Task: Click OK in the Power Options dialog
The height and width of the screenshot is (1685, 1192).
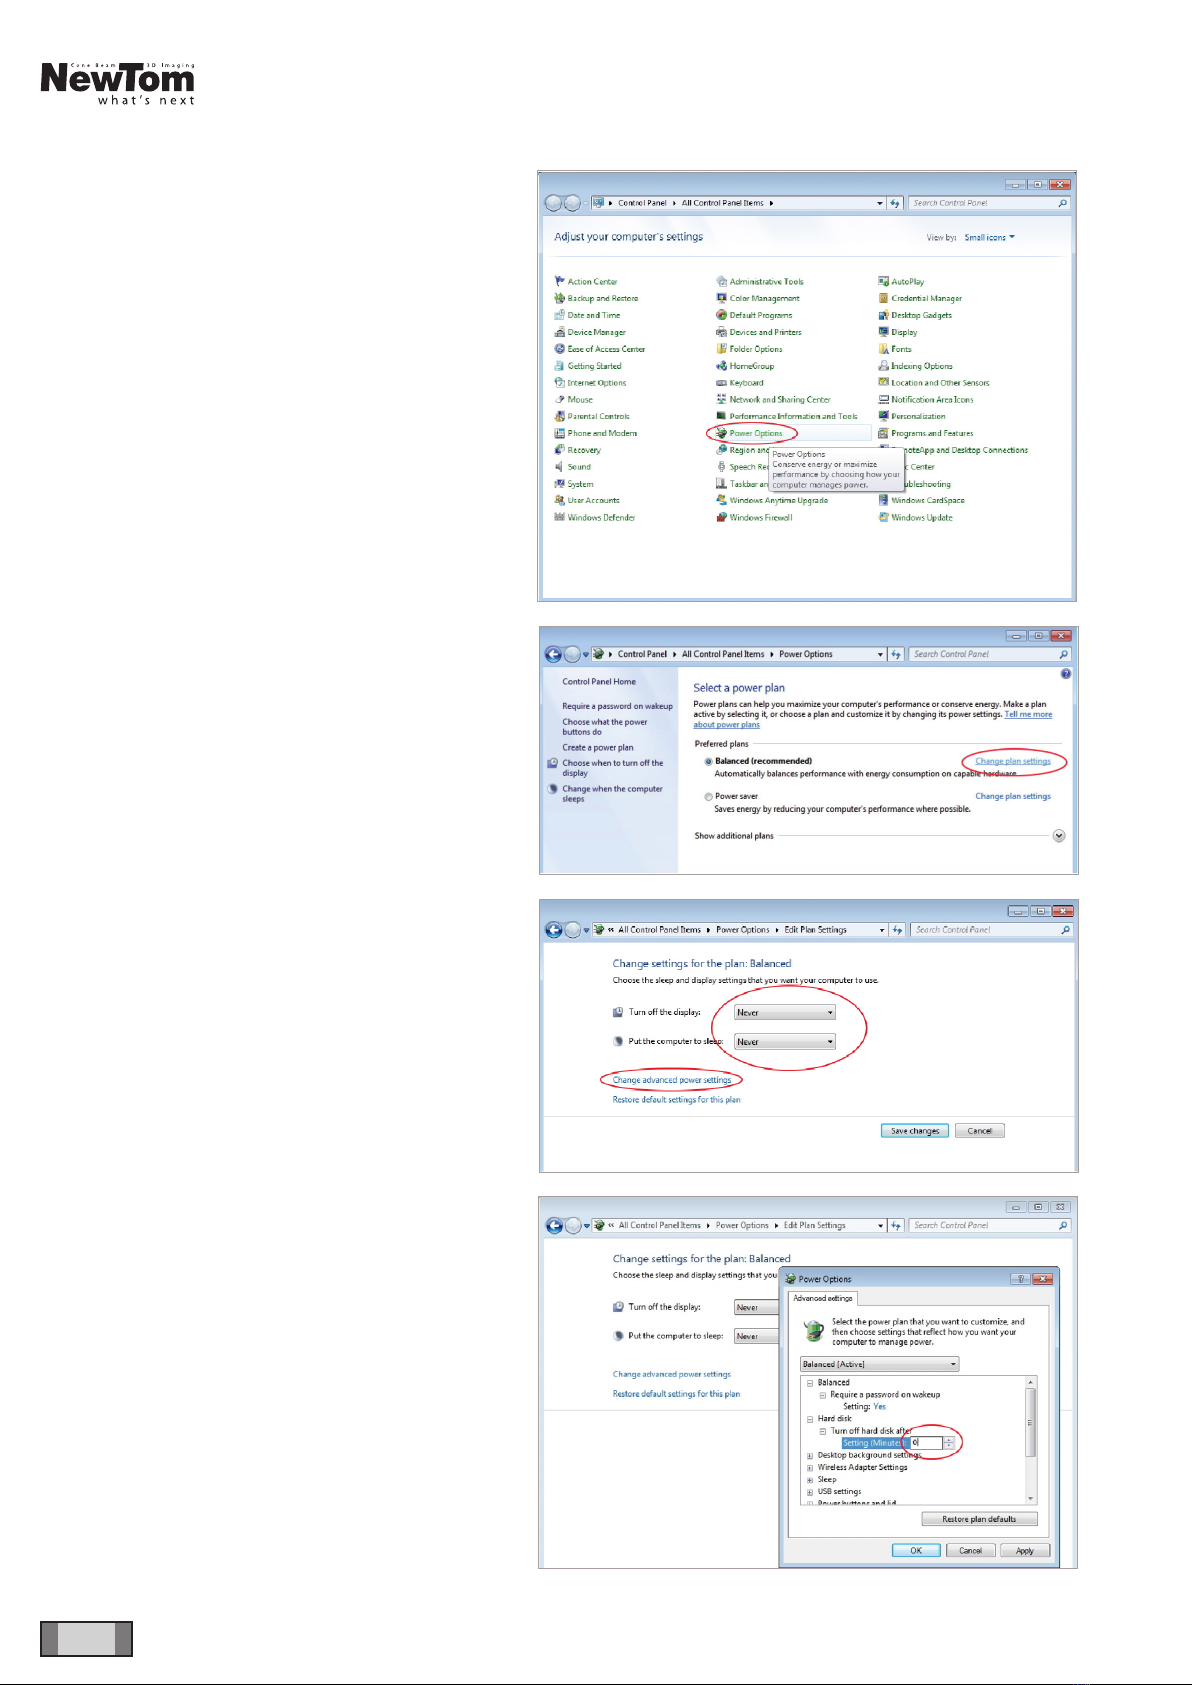Action: tap(916, 1551)
